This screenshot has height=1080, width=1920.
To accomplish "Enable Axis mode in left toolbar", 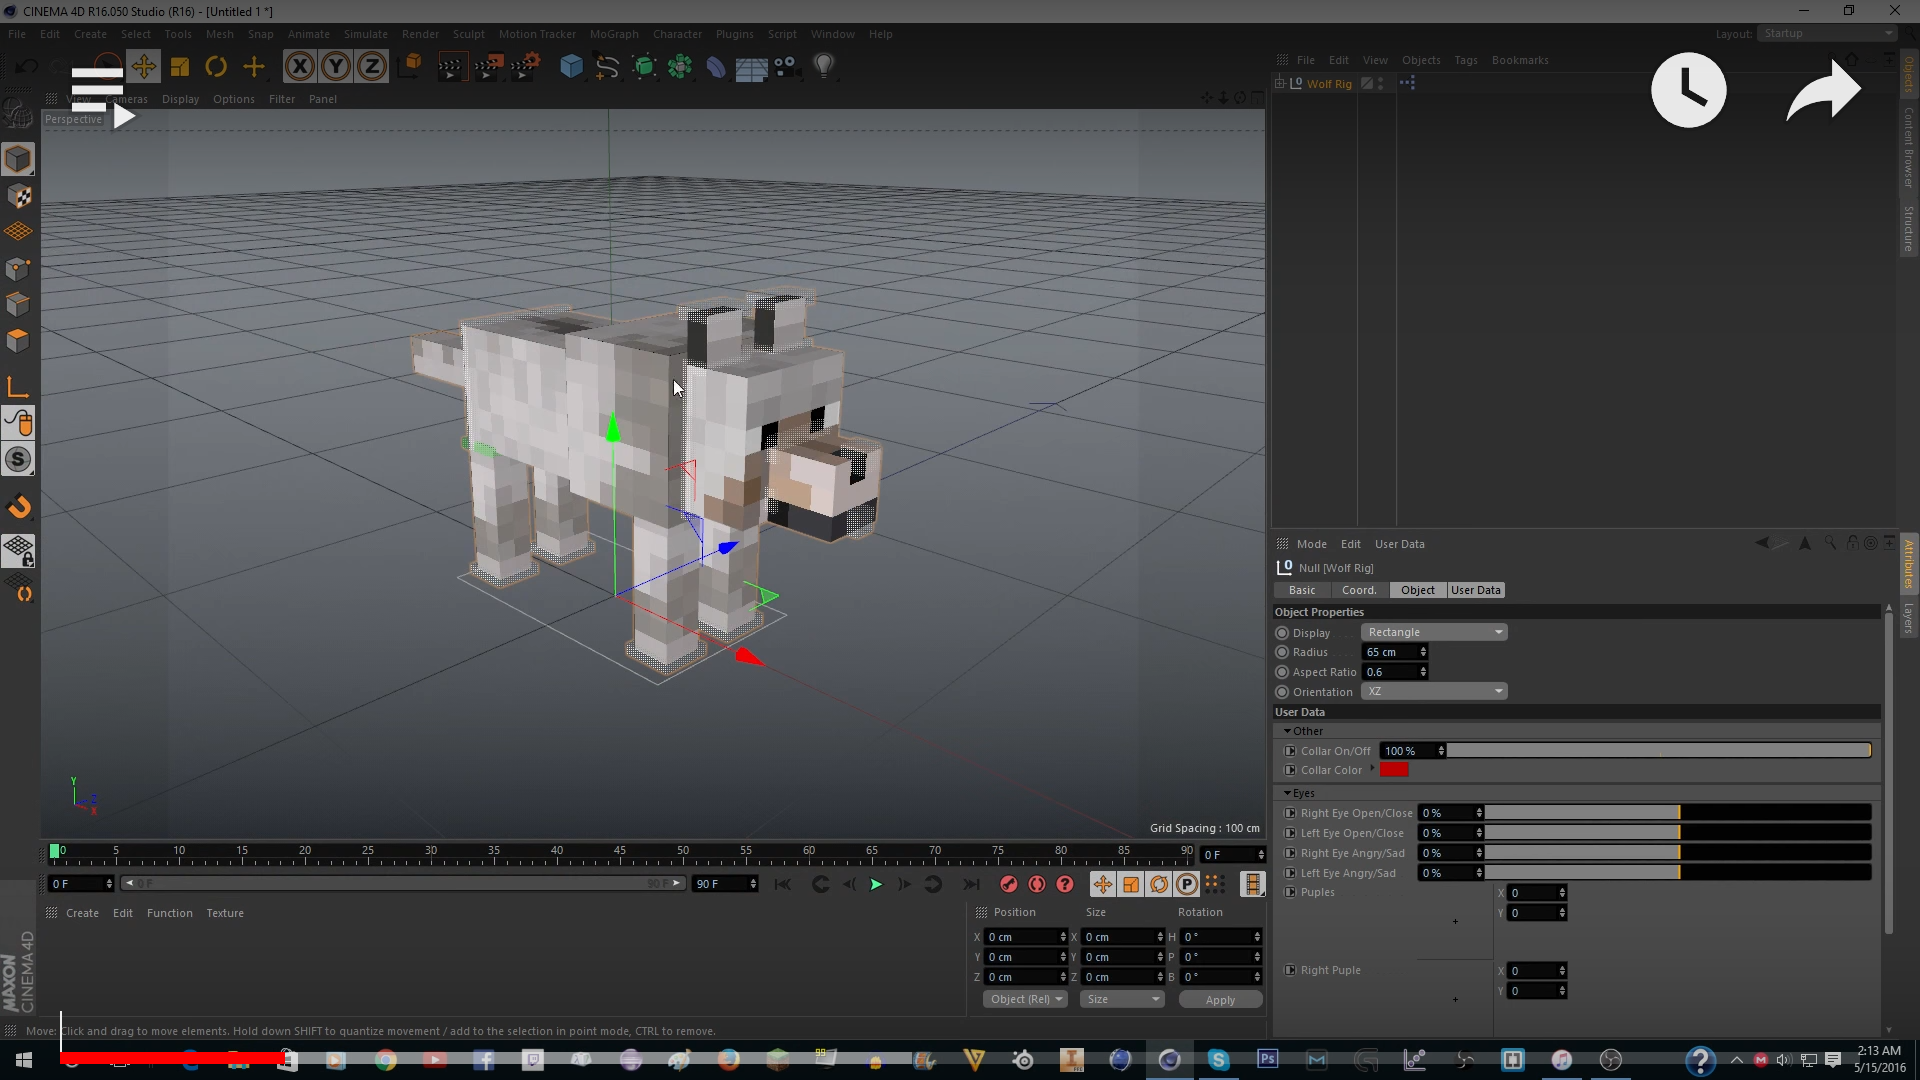I will click(18, 388).
